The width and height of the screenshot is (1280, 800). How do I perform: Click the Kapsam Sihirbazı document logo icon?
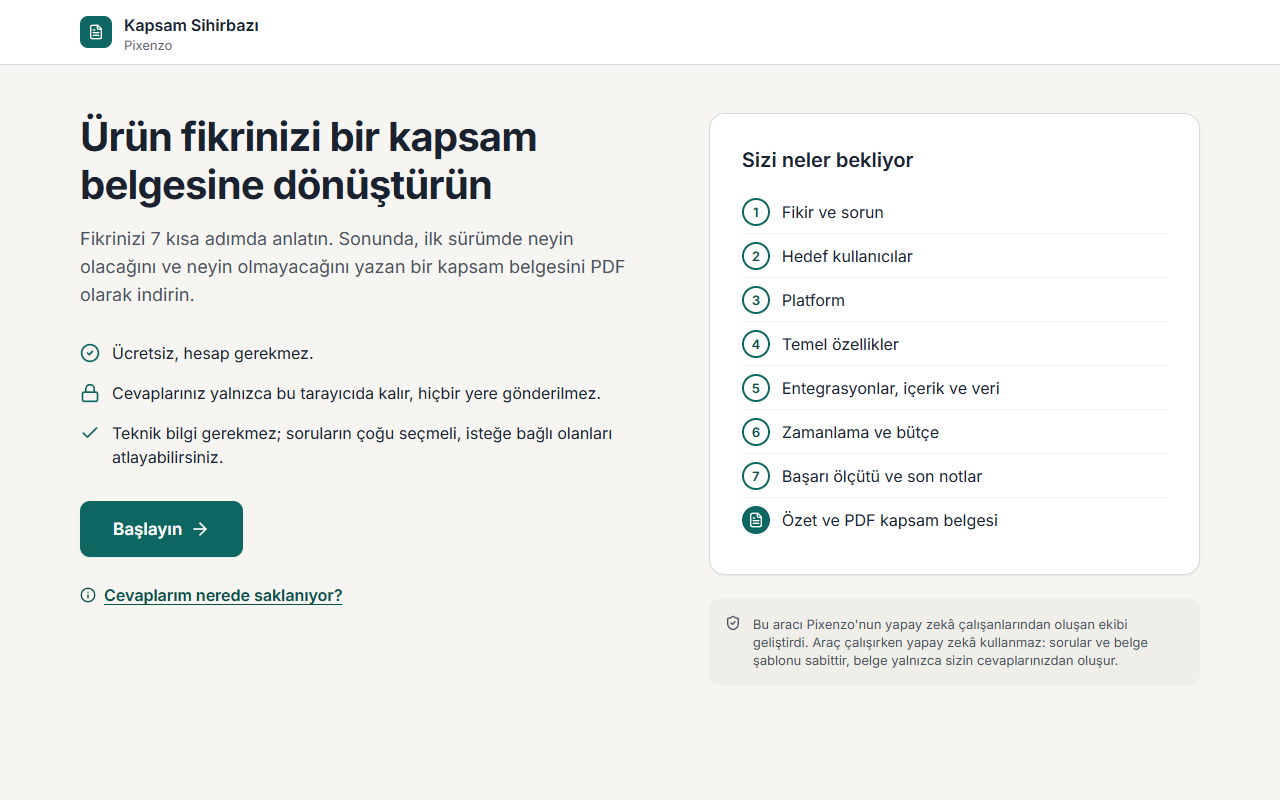click(x=96, y=32)
